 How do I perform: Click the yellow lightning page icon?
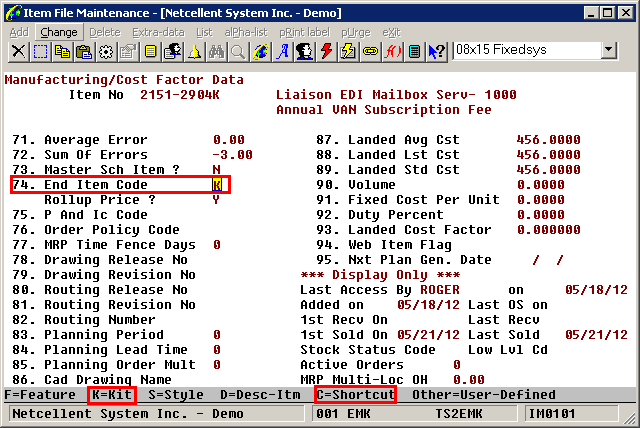click(x=349, y=52)
